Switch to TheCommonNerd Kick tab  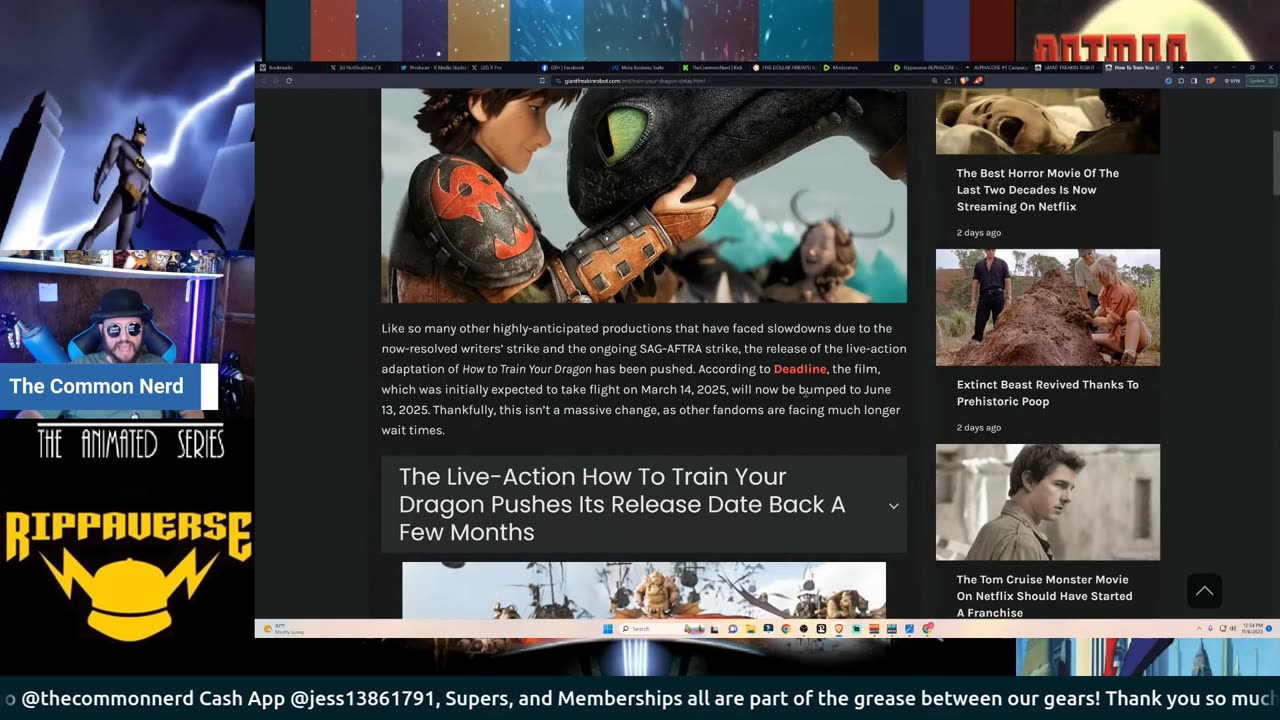(714, 67)
